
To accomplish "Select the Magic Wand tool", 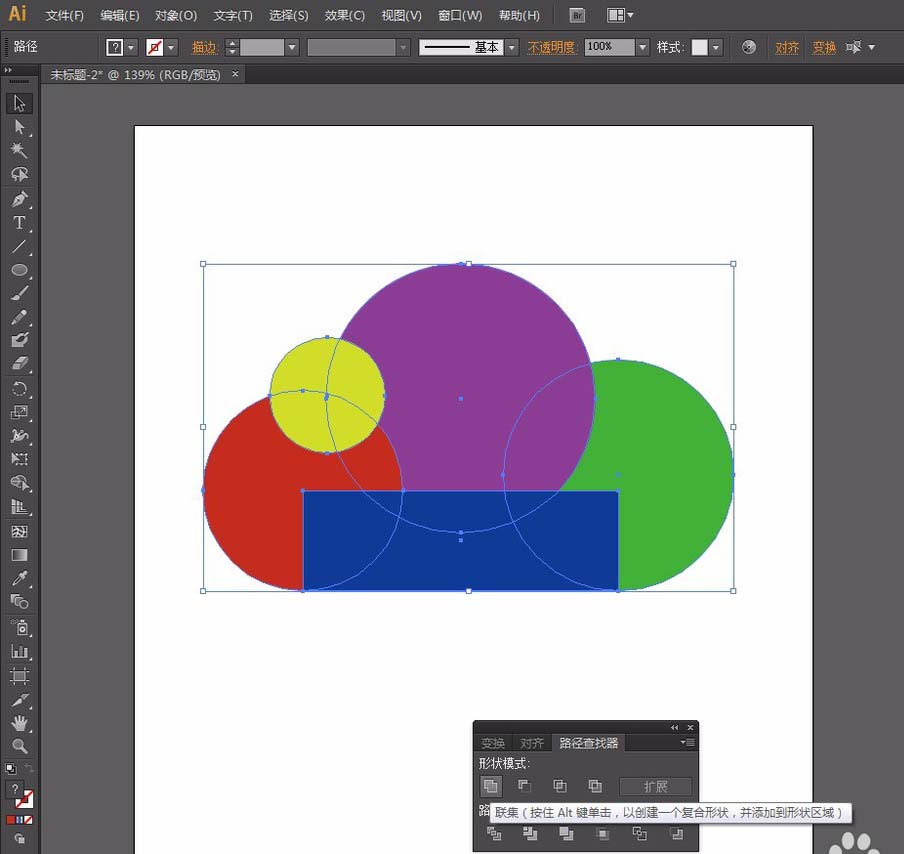I will [20, 151].
